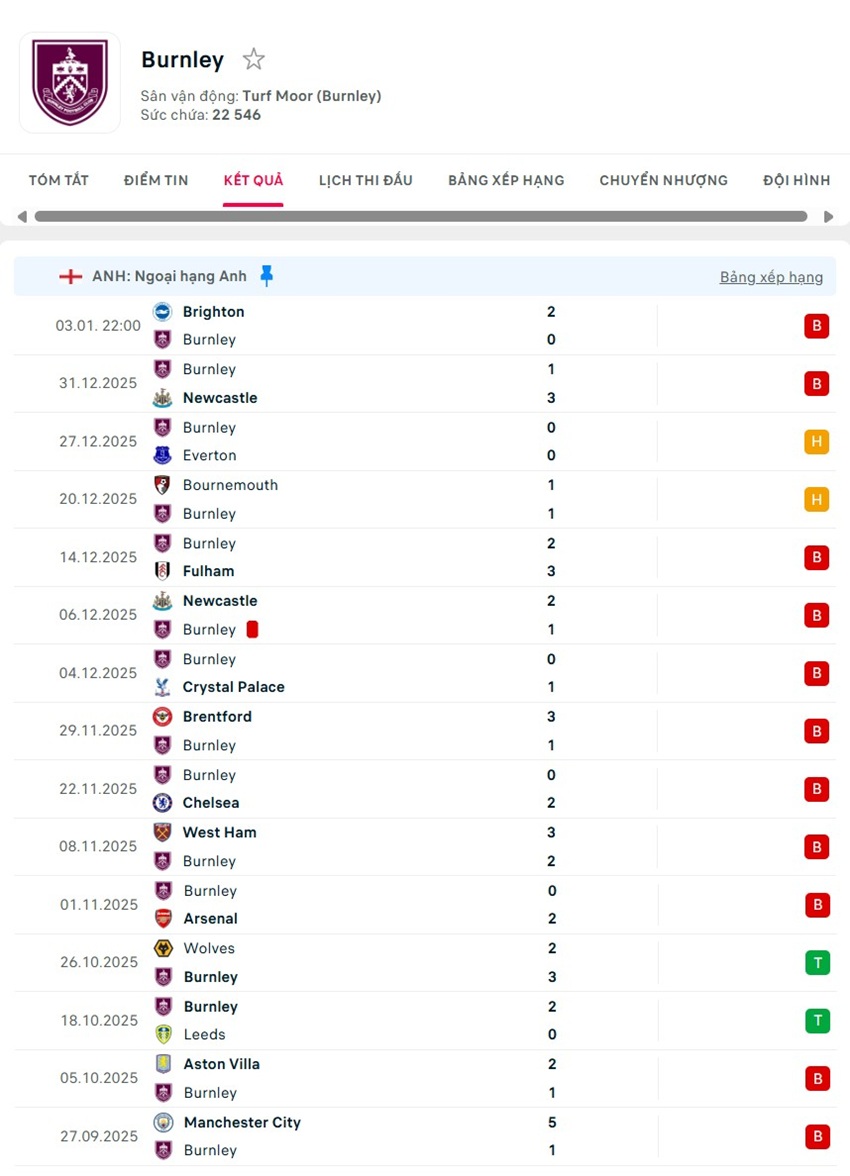The height and width of the screenshot is (1176, 850).
Task: Click the Bảng xếp hạng link
Action: pyautogui.click(x=771, y=277)
